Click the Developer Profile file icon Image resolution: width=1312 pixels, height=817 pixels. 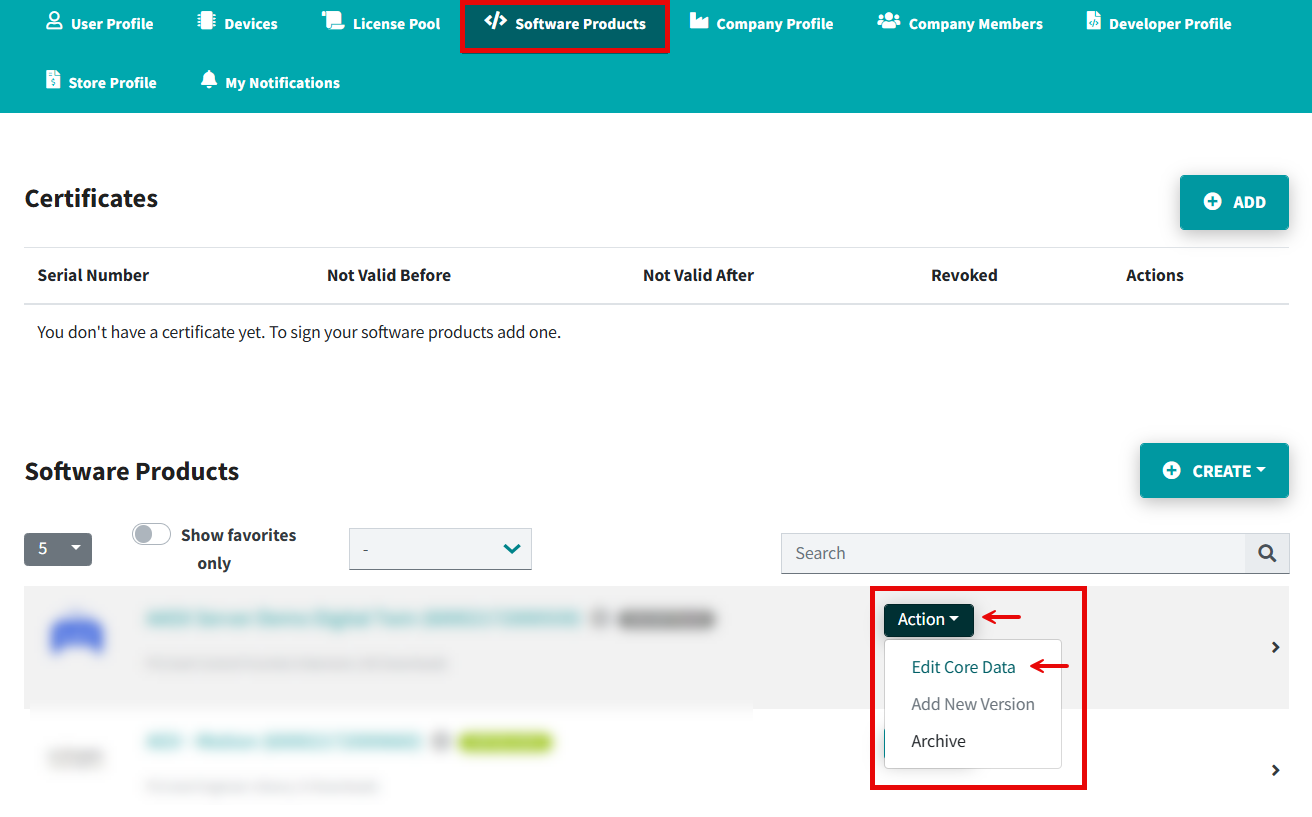point(1093,21)
